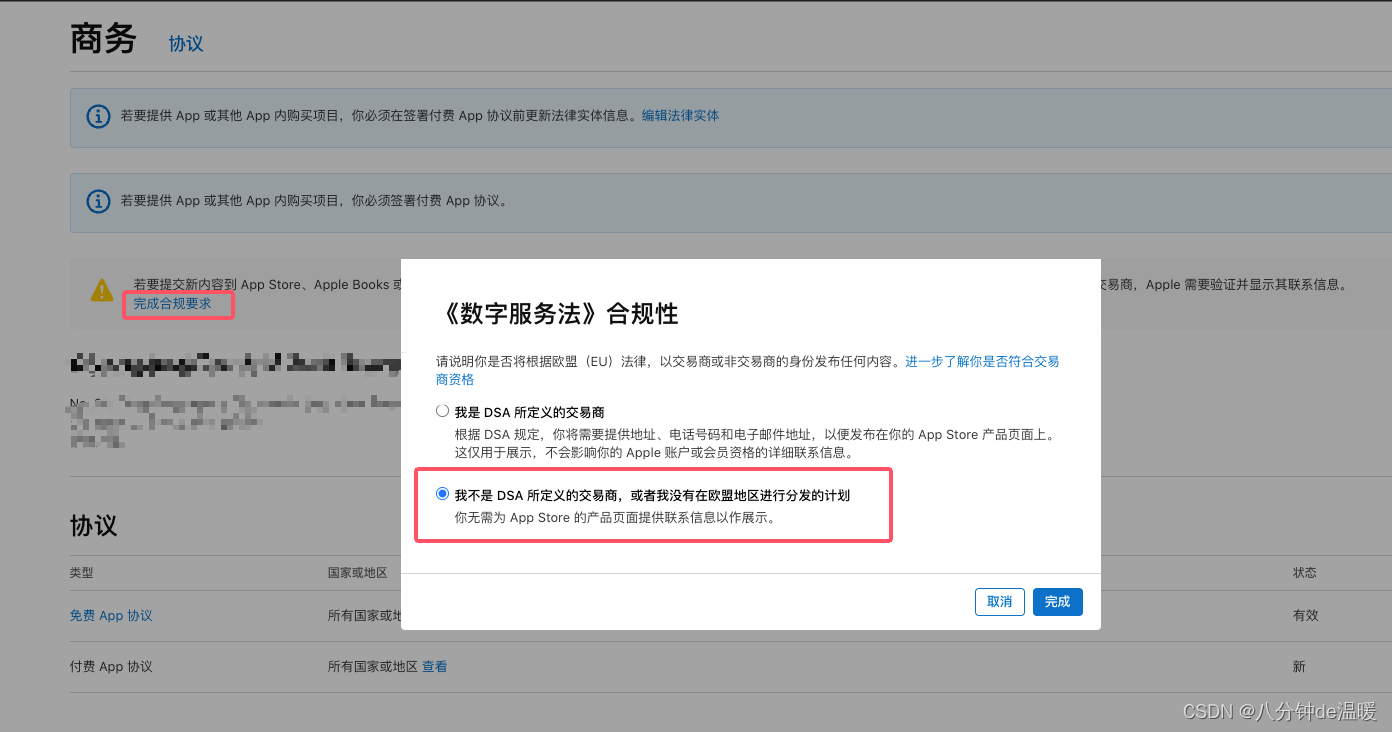The width and height of the screenshot is (1392, 732).
Task: Click the non-trader option description text
Action: [x=615, y=518]
